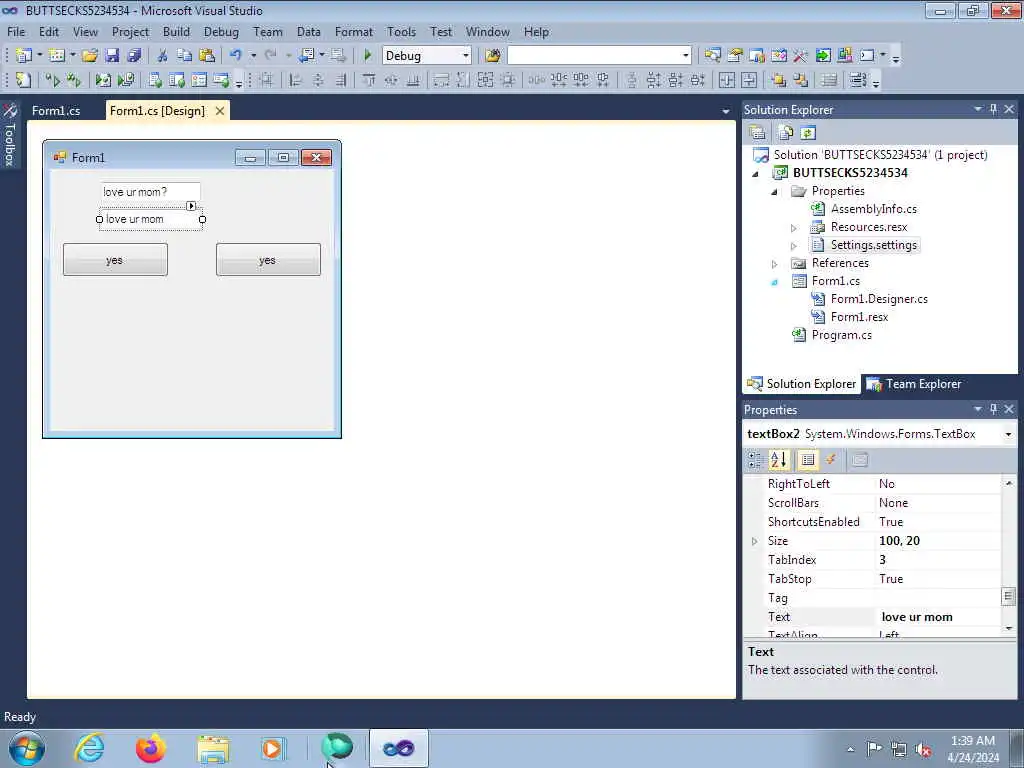Open the empty Find combo box dropdown
Viewport: 1024px width, 768px height.
(x=685, y=56)
